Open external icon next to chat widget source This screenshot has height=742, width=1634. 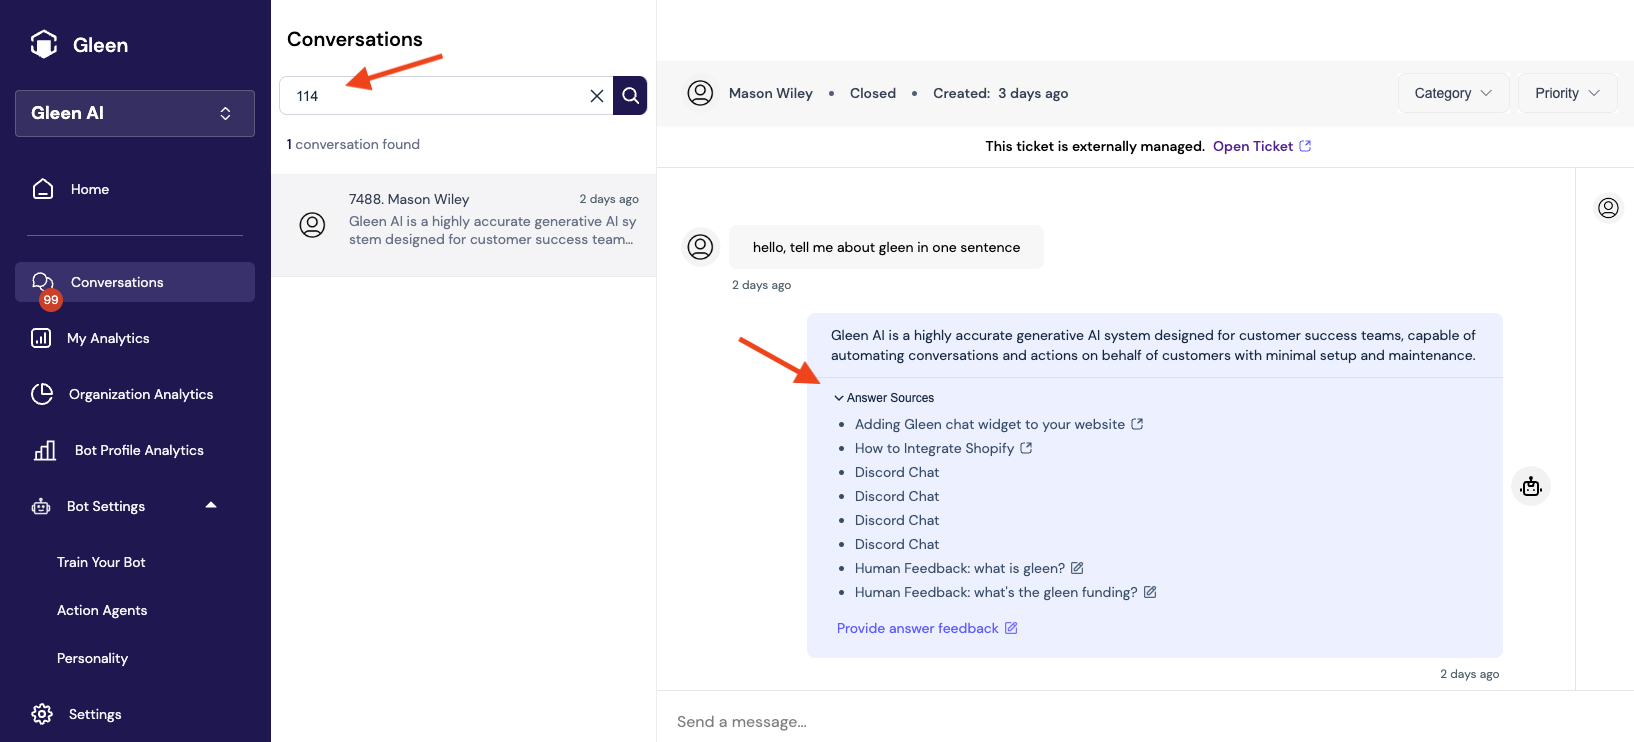1137,424
